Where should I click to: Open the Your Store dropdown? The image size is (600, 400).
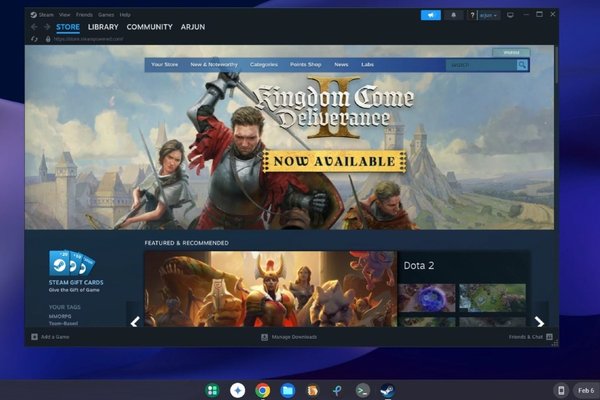[x=165, y=65]
